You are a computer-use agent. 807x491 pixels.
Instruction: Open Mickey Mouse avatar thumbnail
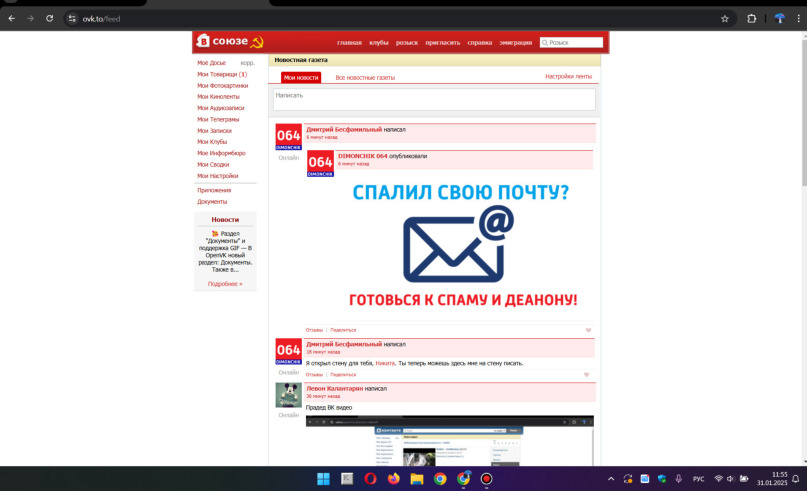288,395
